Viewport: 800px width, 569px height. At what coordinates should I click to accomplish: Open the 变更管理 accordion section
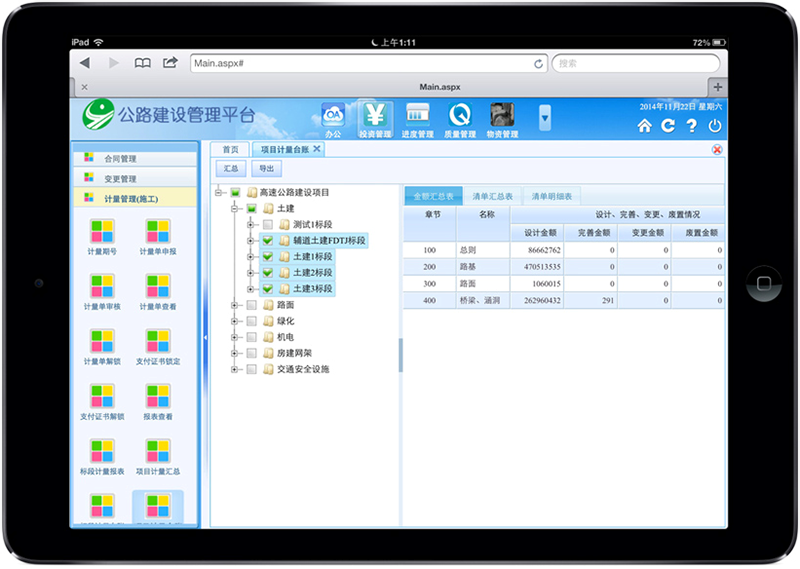click(135, 179)
